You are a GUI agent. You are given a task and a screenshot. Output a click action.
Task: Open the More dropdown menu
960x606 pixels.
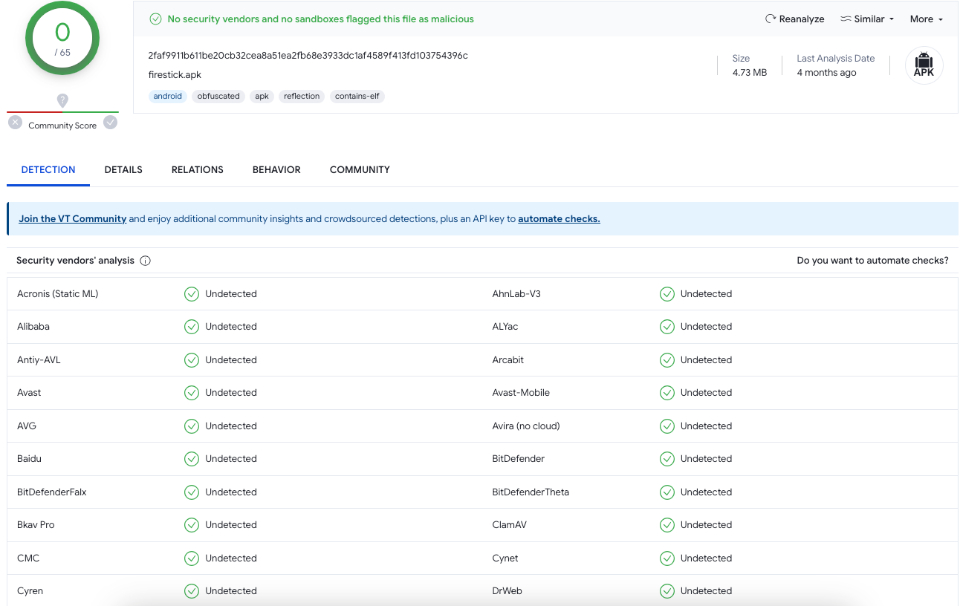(926, 19)
